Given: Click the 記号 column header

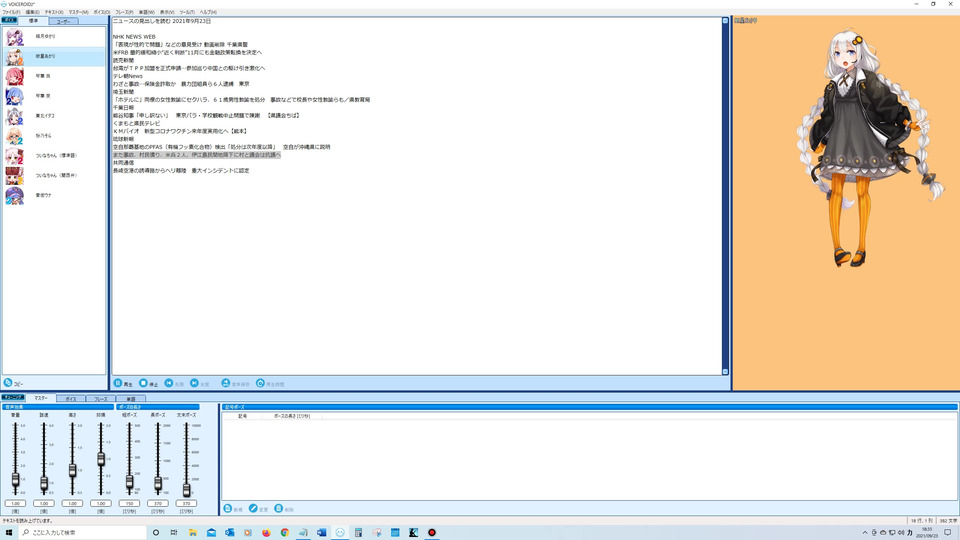Looking at the screenshot, I should pos(243,416).
